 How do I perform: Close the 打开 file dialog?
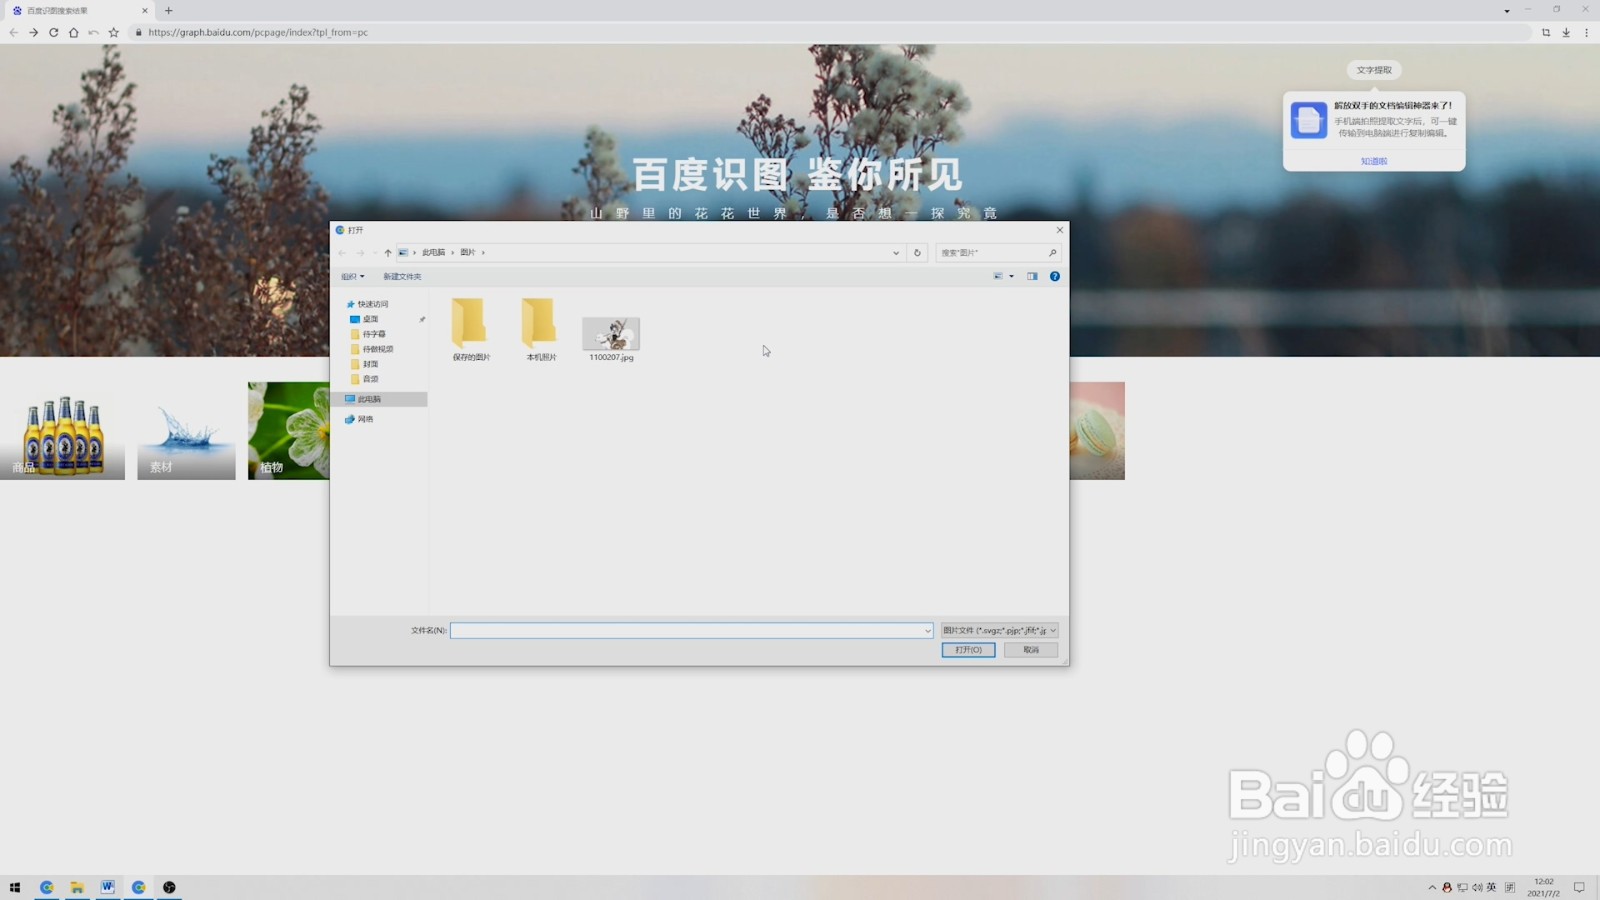click(1059, 230)
